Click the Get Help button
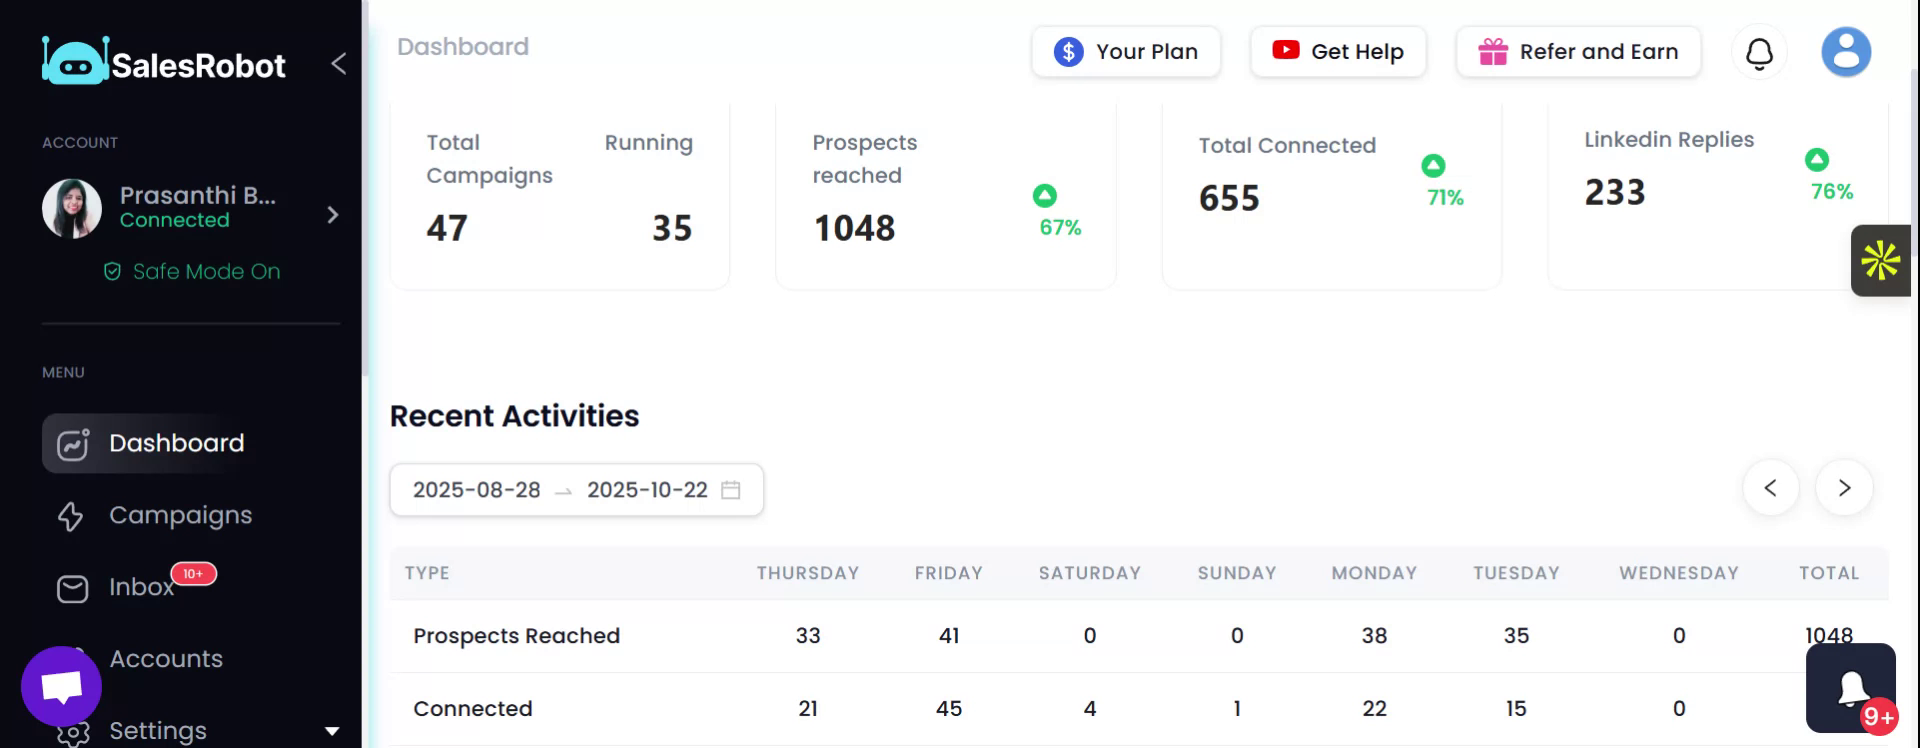This screenshot has height=748, width=1920. 1338,52
